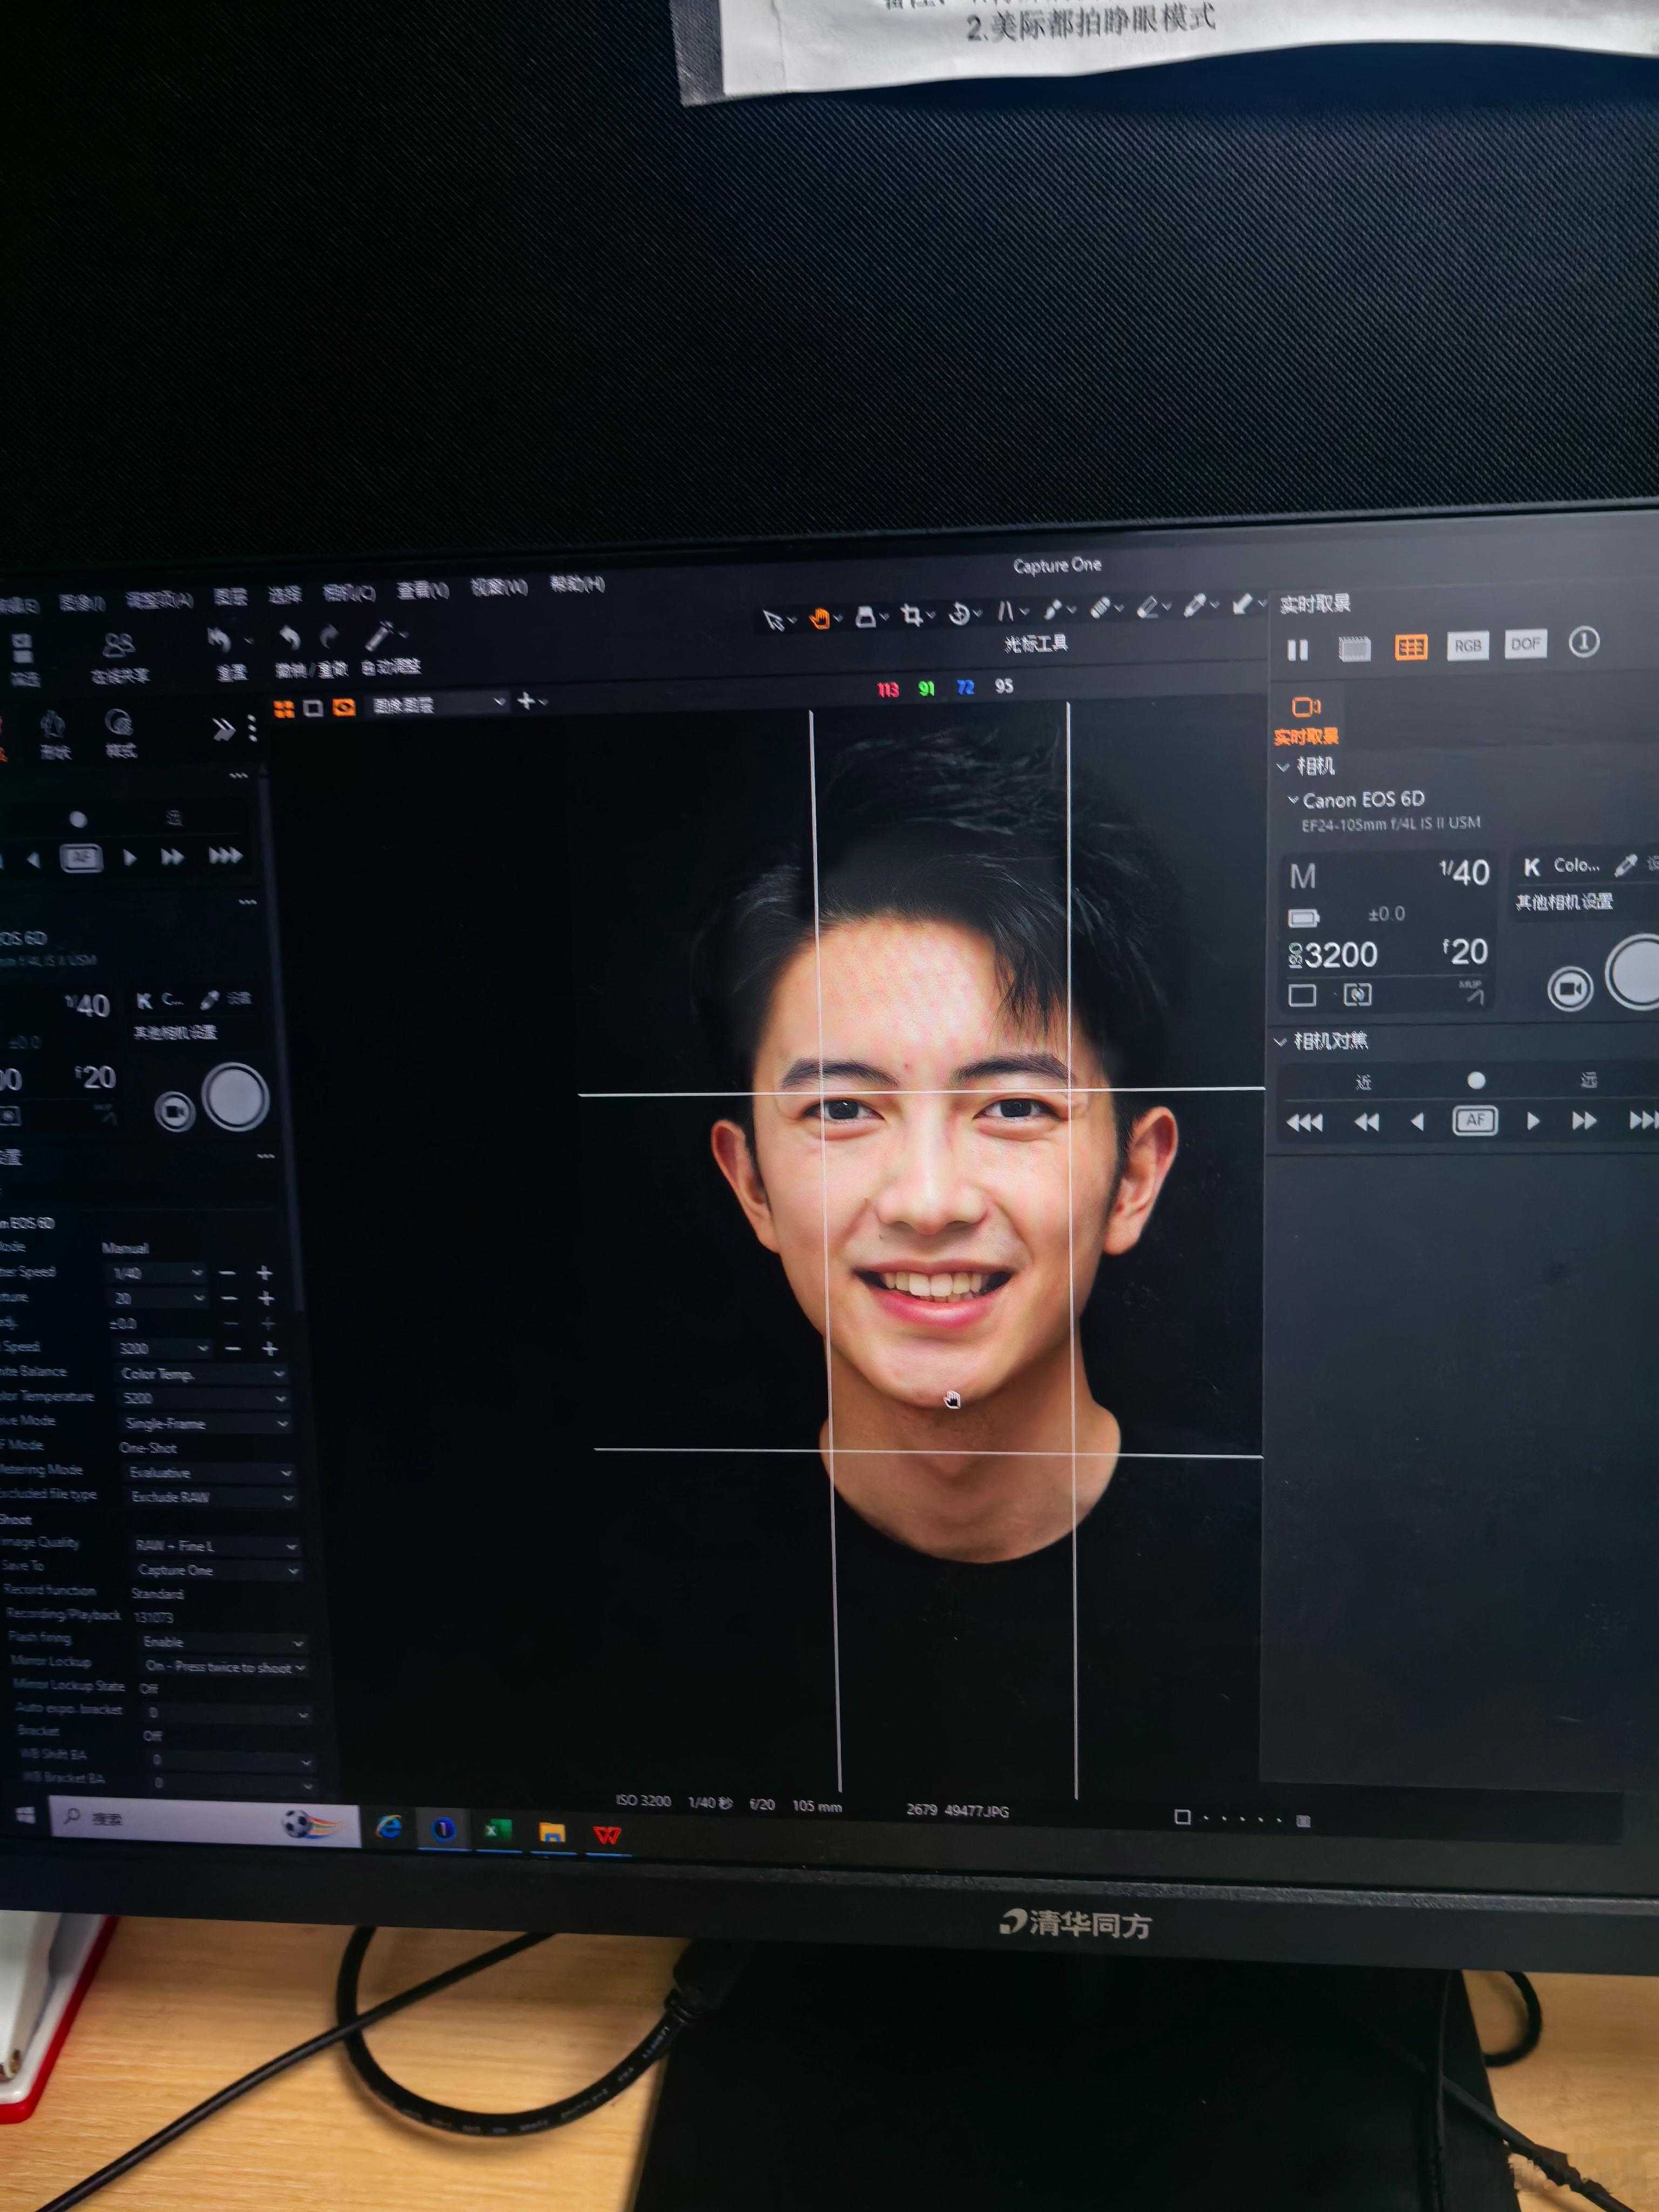Click the focus position dot in left panel
1659x2212 pixels.
tap(78, 820)
